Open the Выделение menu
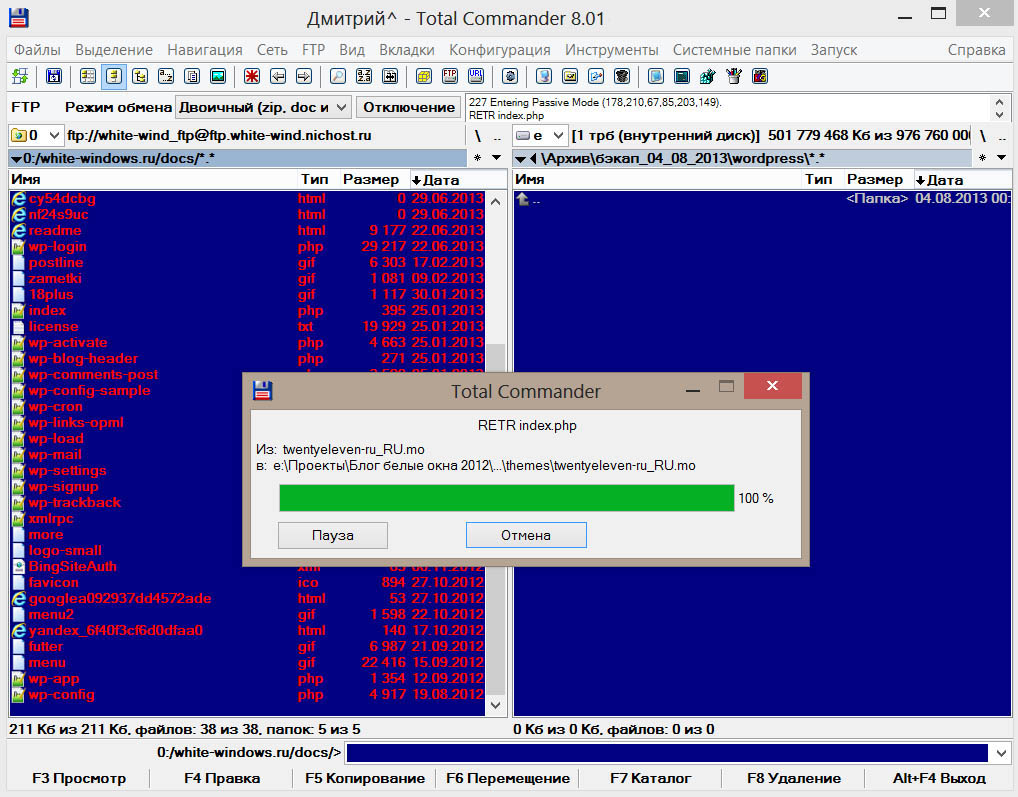1018x797 pixels. [114, 50]
